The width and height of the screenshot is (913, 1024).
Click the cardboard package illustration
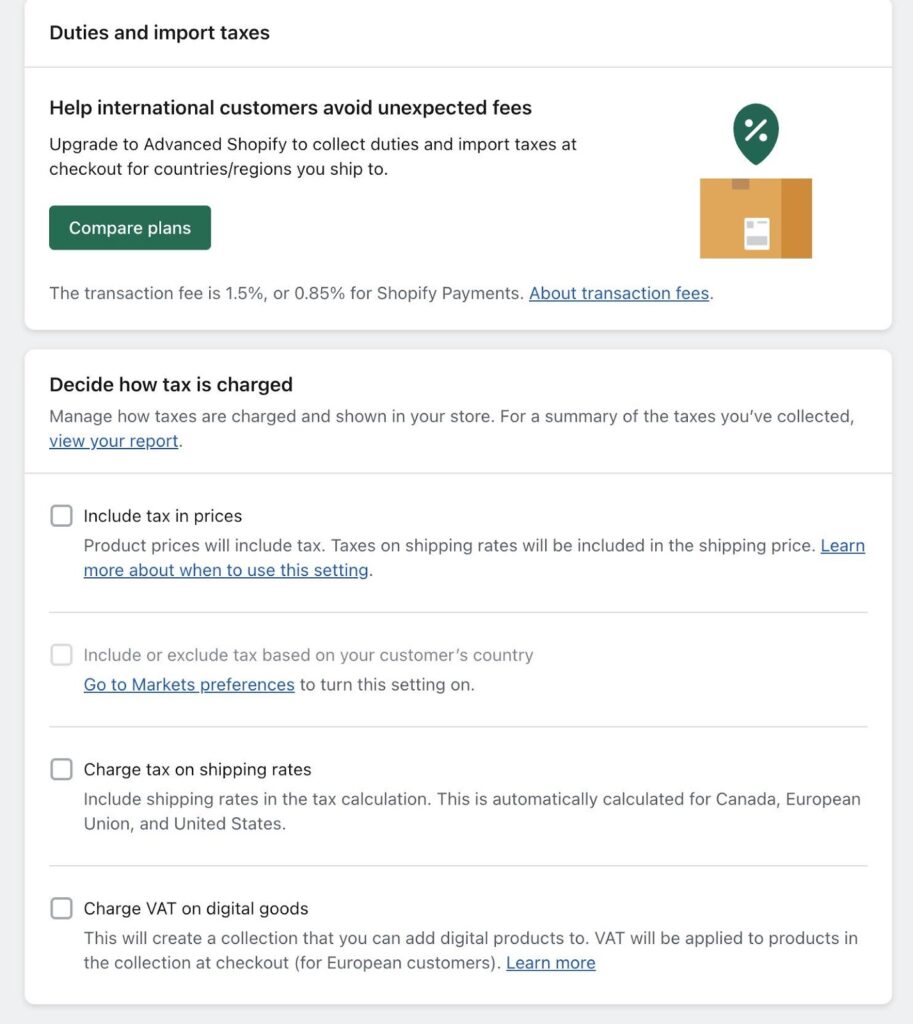[755, 217]
